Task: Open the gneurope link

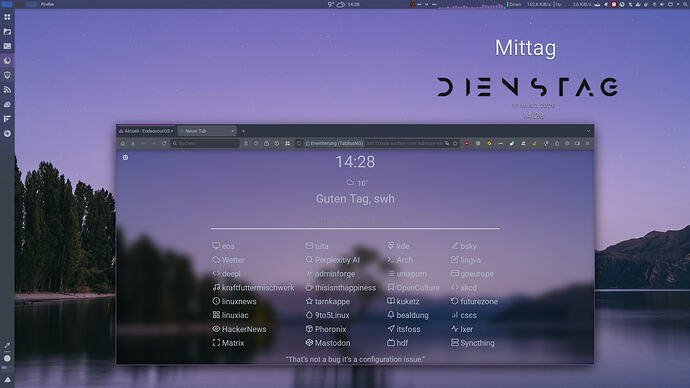Action: click(472, 274)
